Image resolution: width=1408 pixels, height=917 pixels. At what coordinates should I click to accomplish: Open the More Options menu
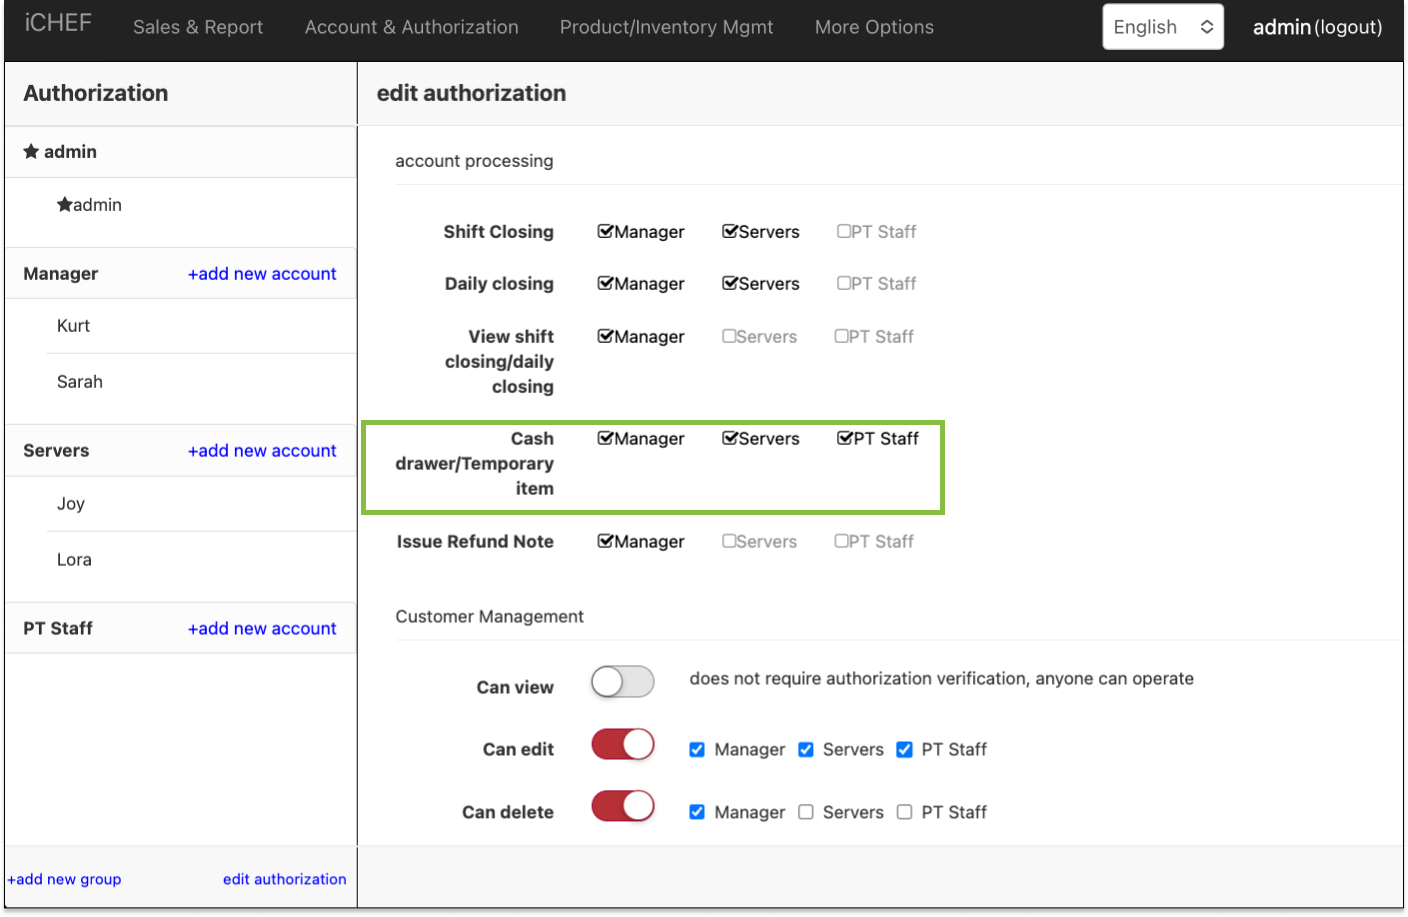tap(873, 27)
